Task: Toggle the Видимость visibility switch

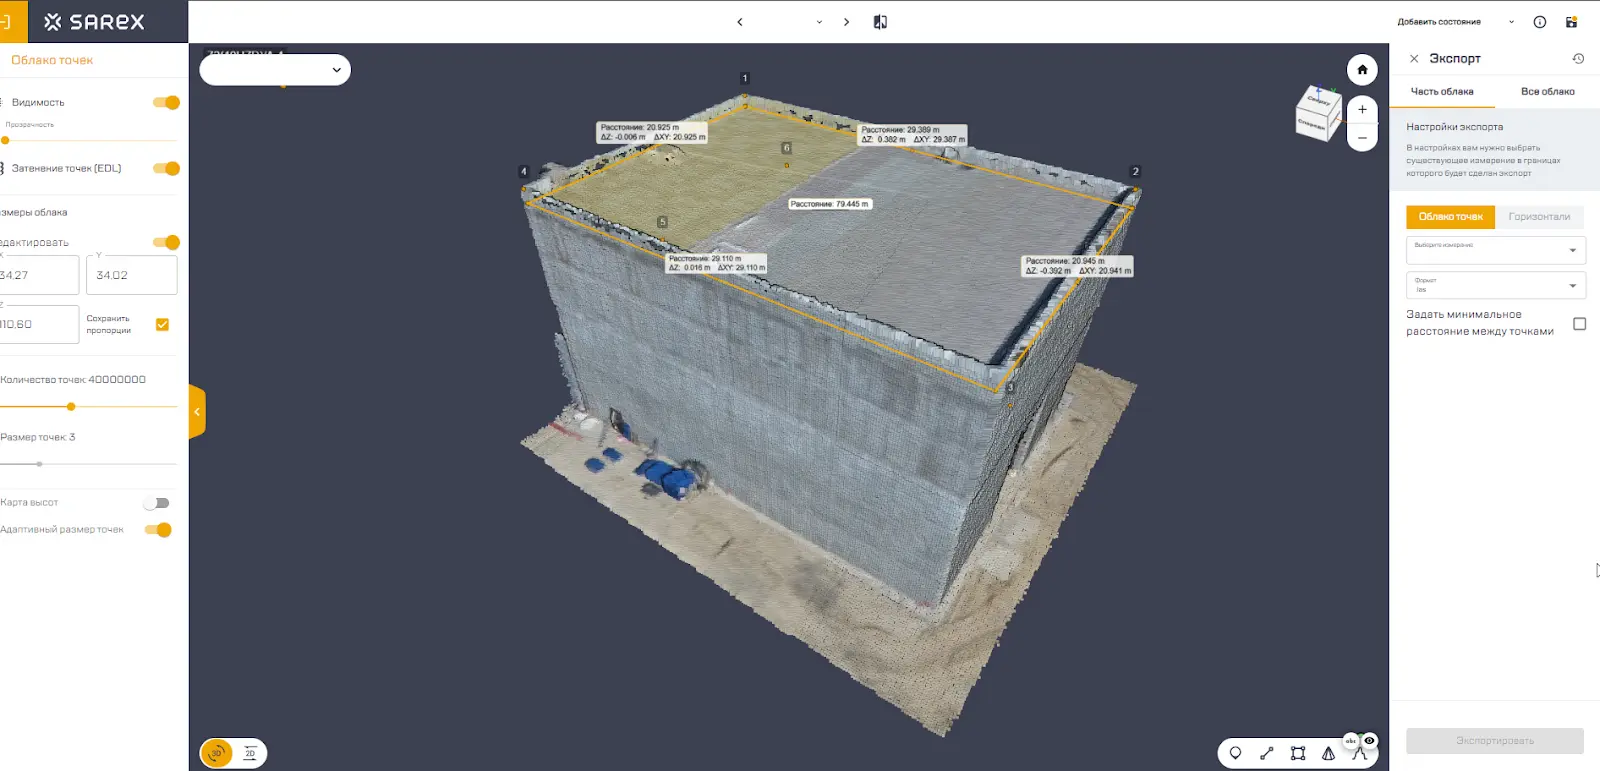Action: point(166,102)
